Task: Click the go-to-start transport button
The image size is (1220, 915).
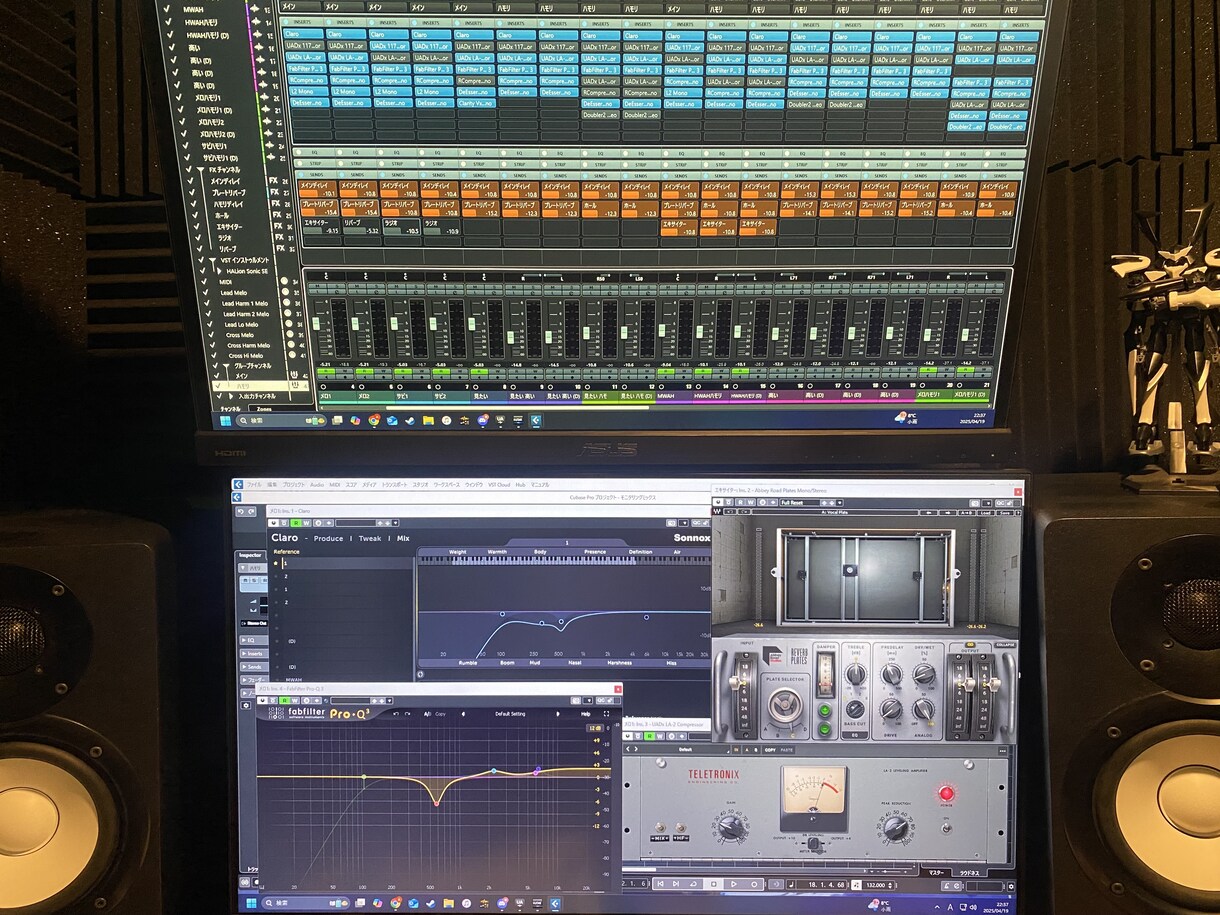Action: point(660,884)
